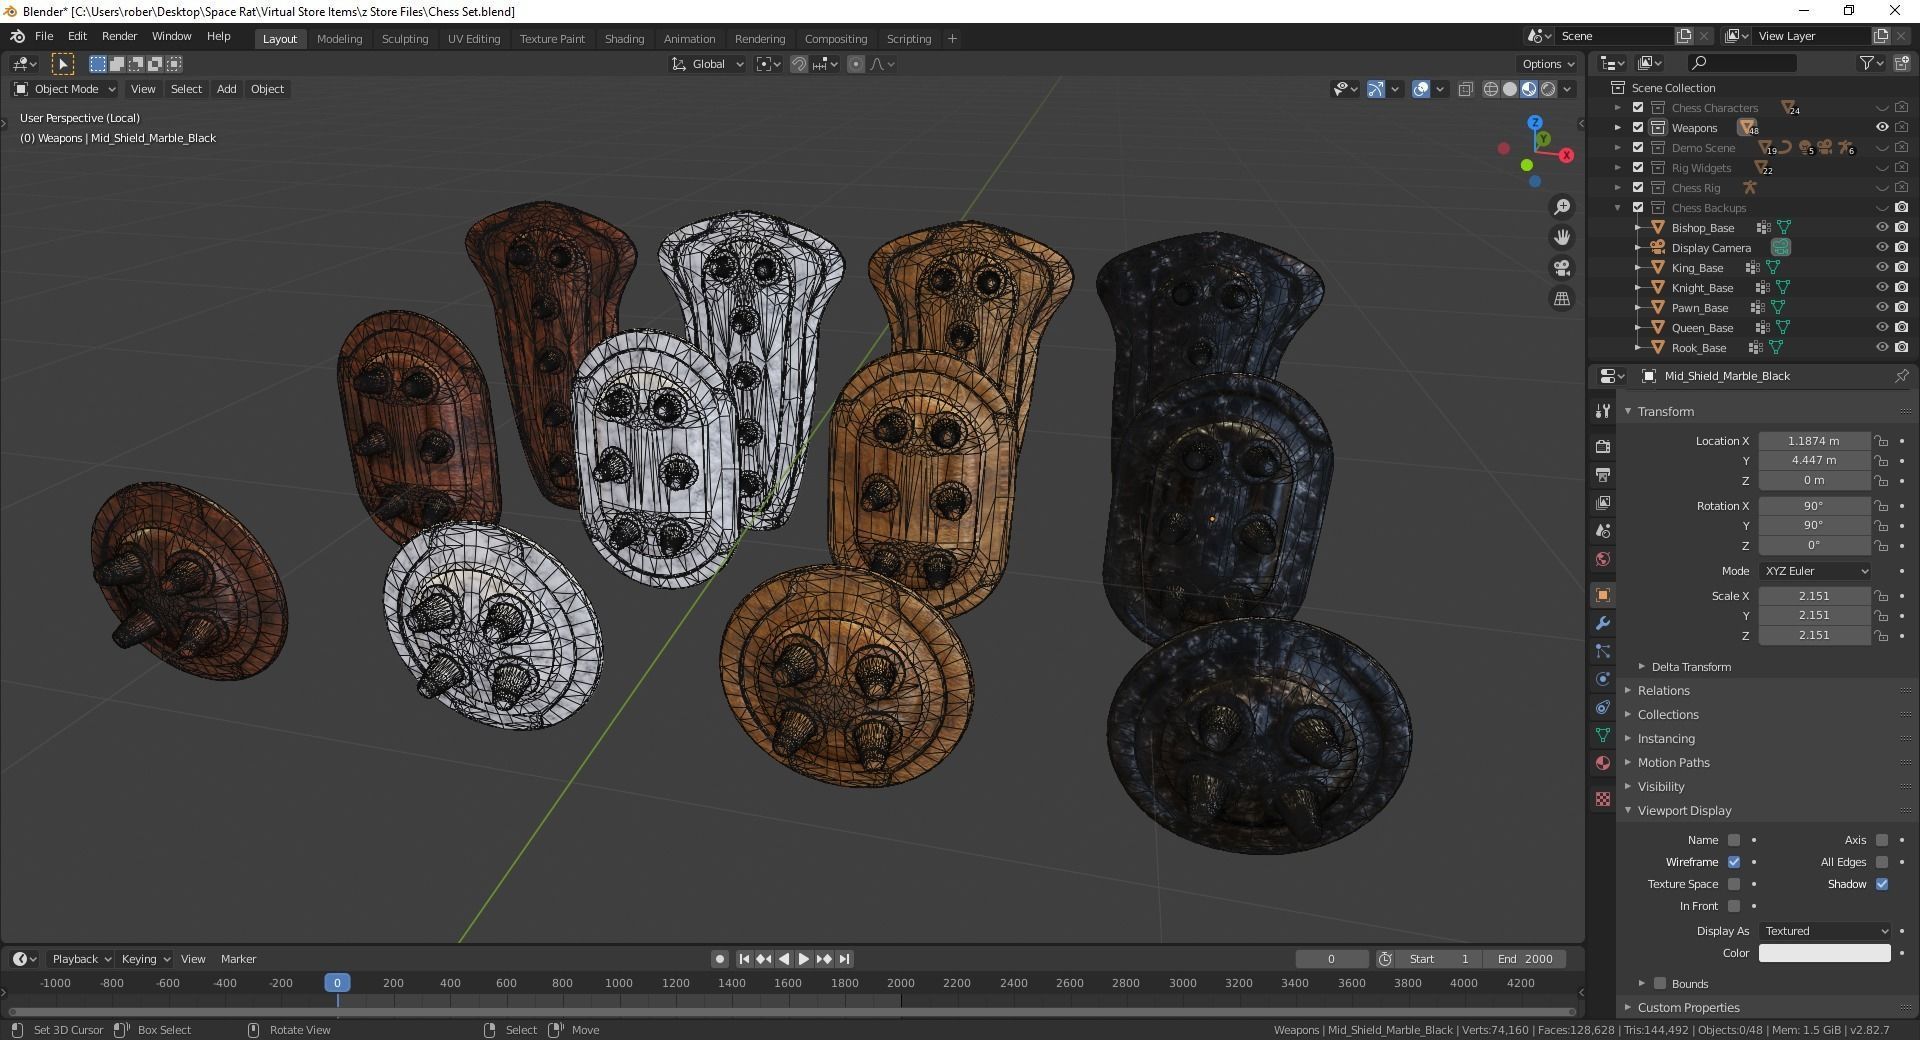Screen dimensions: 1920x1040
Task: Open the World properties tab
Action: [1603, 559]
